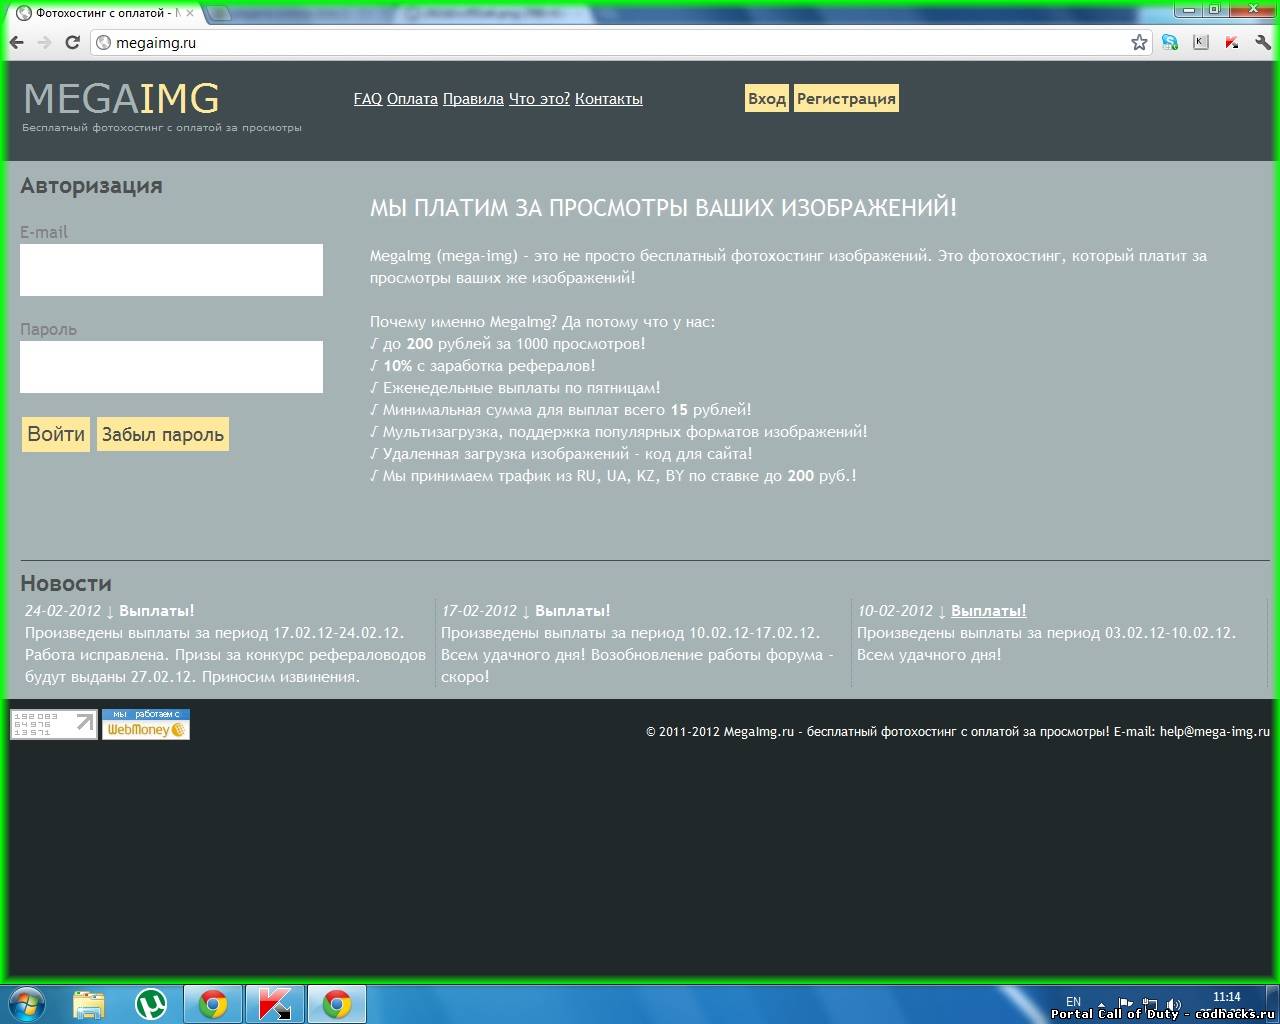
Task: Show hidden tray icons arrow
Action: 1102,1004
